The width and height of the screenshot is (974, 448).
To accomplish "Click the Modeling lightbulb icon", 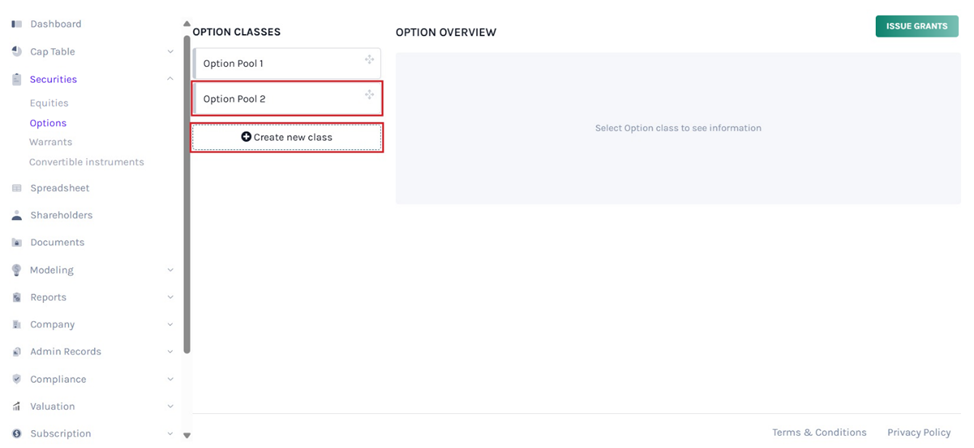I will tap(17, 270).
